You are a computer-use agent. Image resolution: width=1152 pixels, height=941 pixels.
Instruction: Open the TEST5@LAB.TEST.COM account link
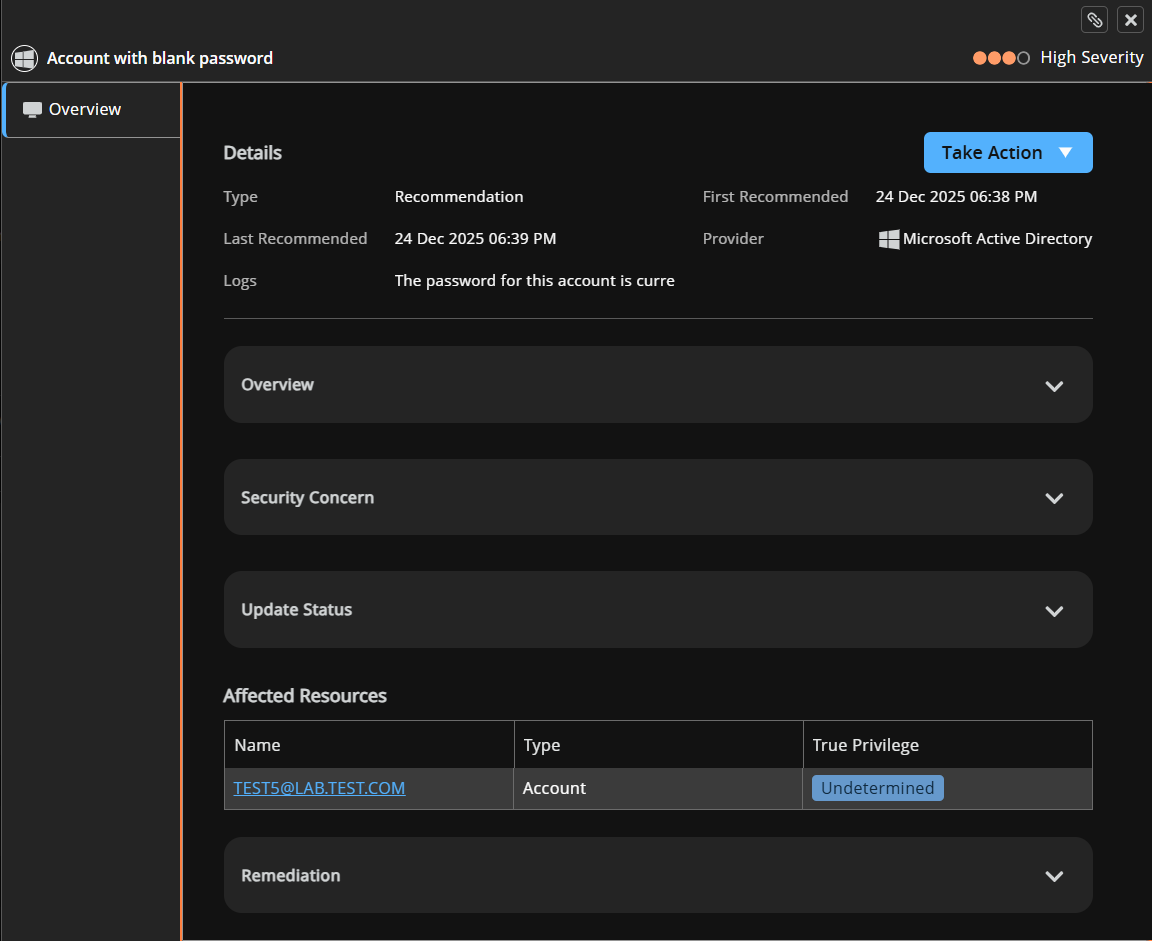click(318, 788)
